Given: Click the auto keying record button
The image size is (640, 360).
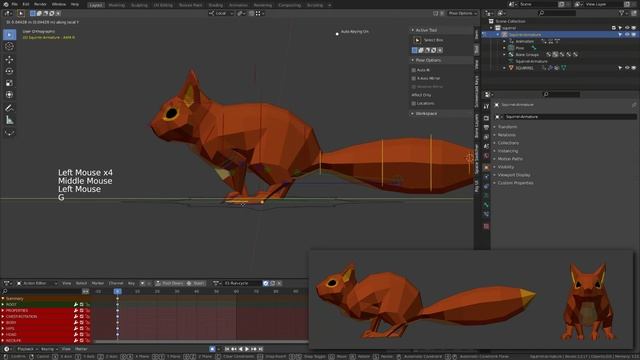Looking at the screenshot, I should tap(212, 349).
